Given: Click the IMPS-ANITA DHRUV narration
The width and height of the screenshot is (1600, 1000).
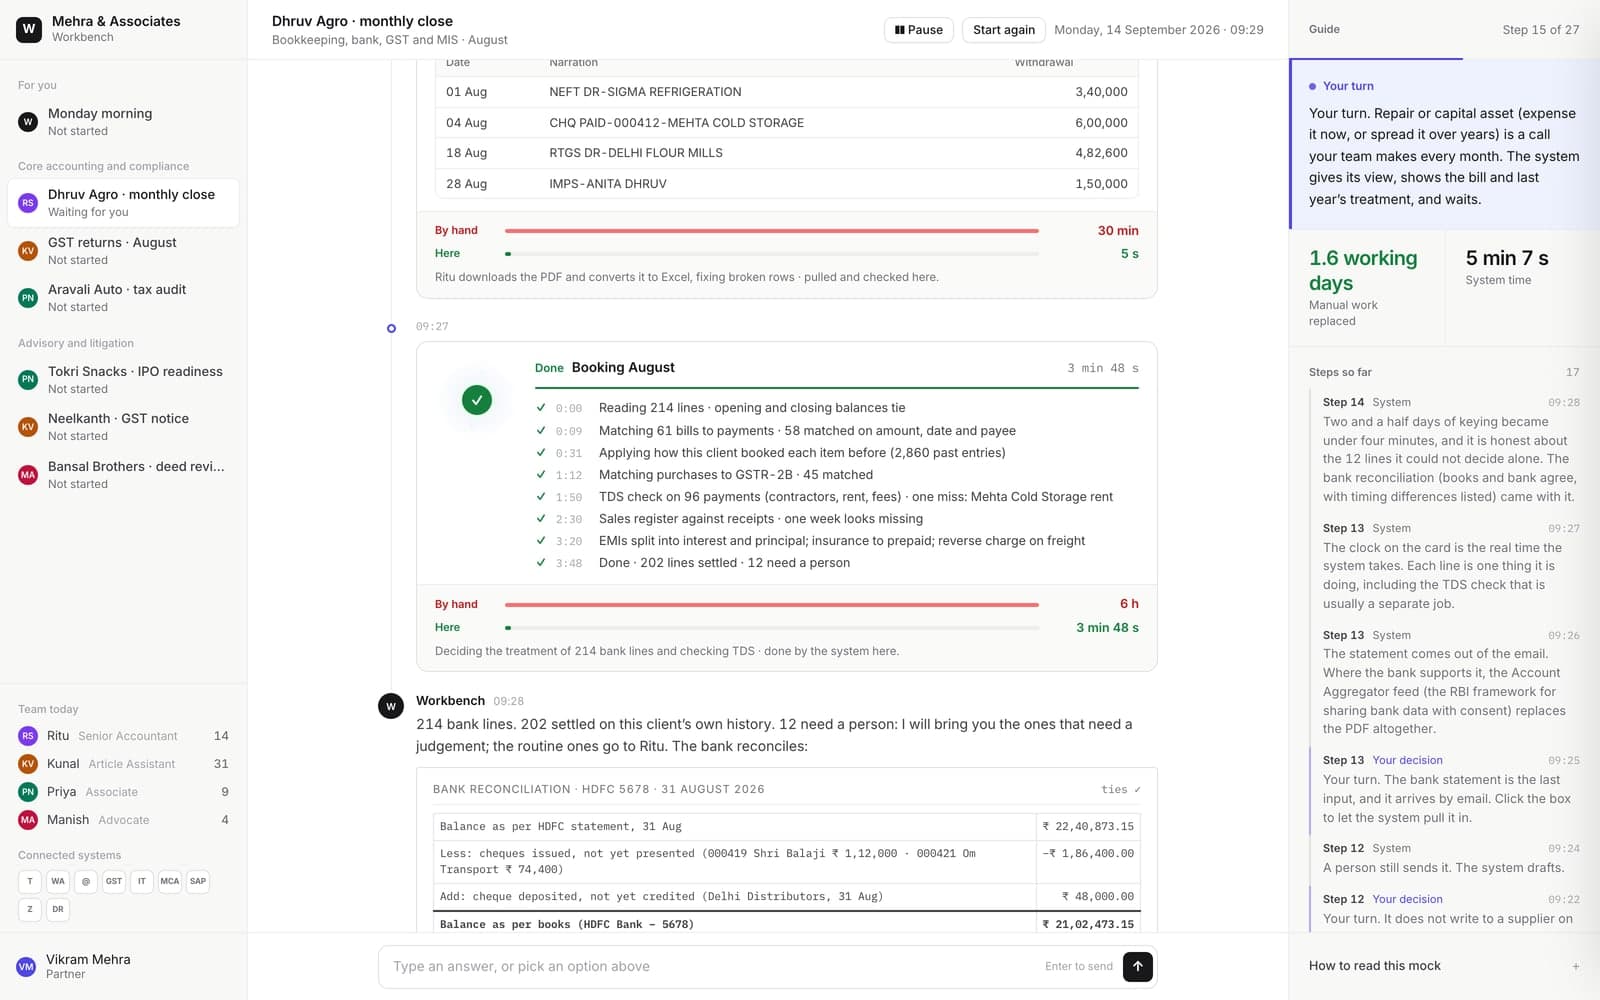Looking at the screenshot, I should coord(608,184).
